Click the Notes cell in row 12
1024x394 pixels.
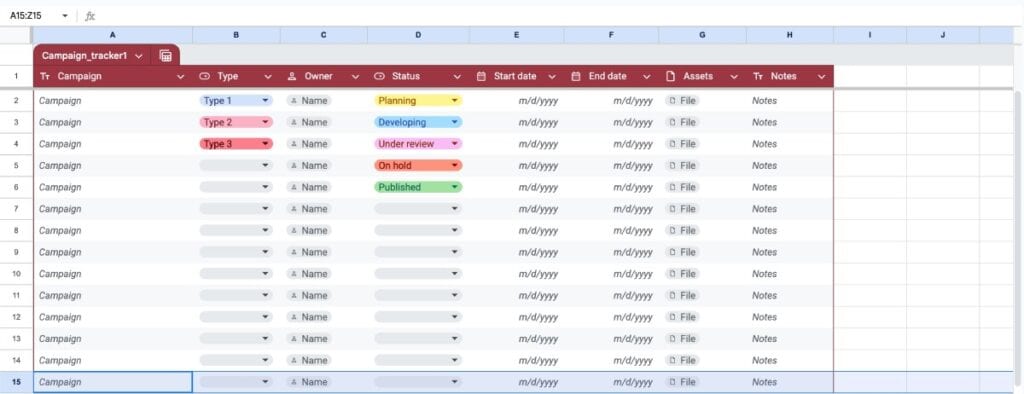click(790, 317)
